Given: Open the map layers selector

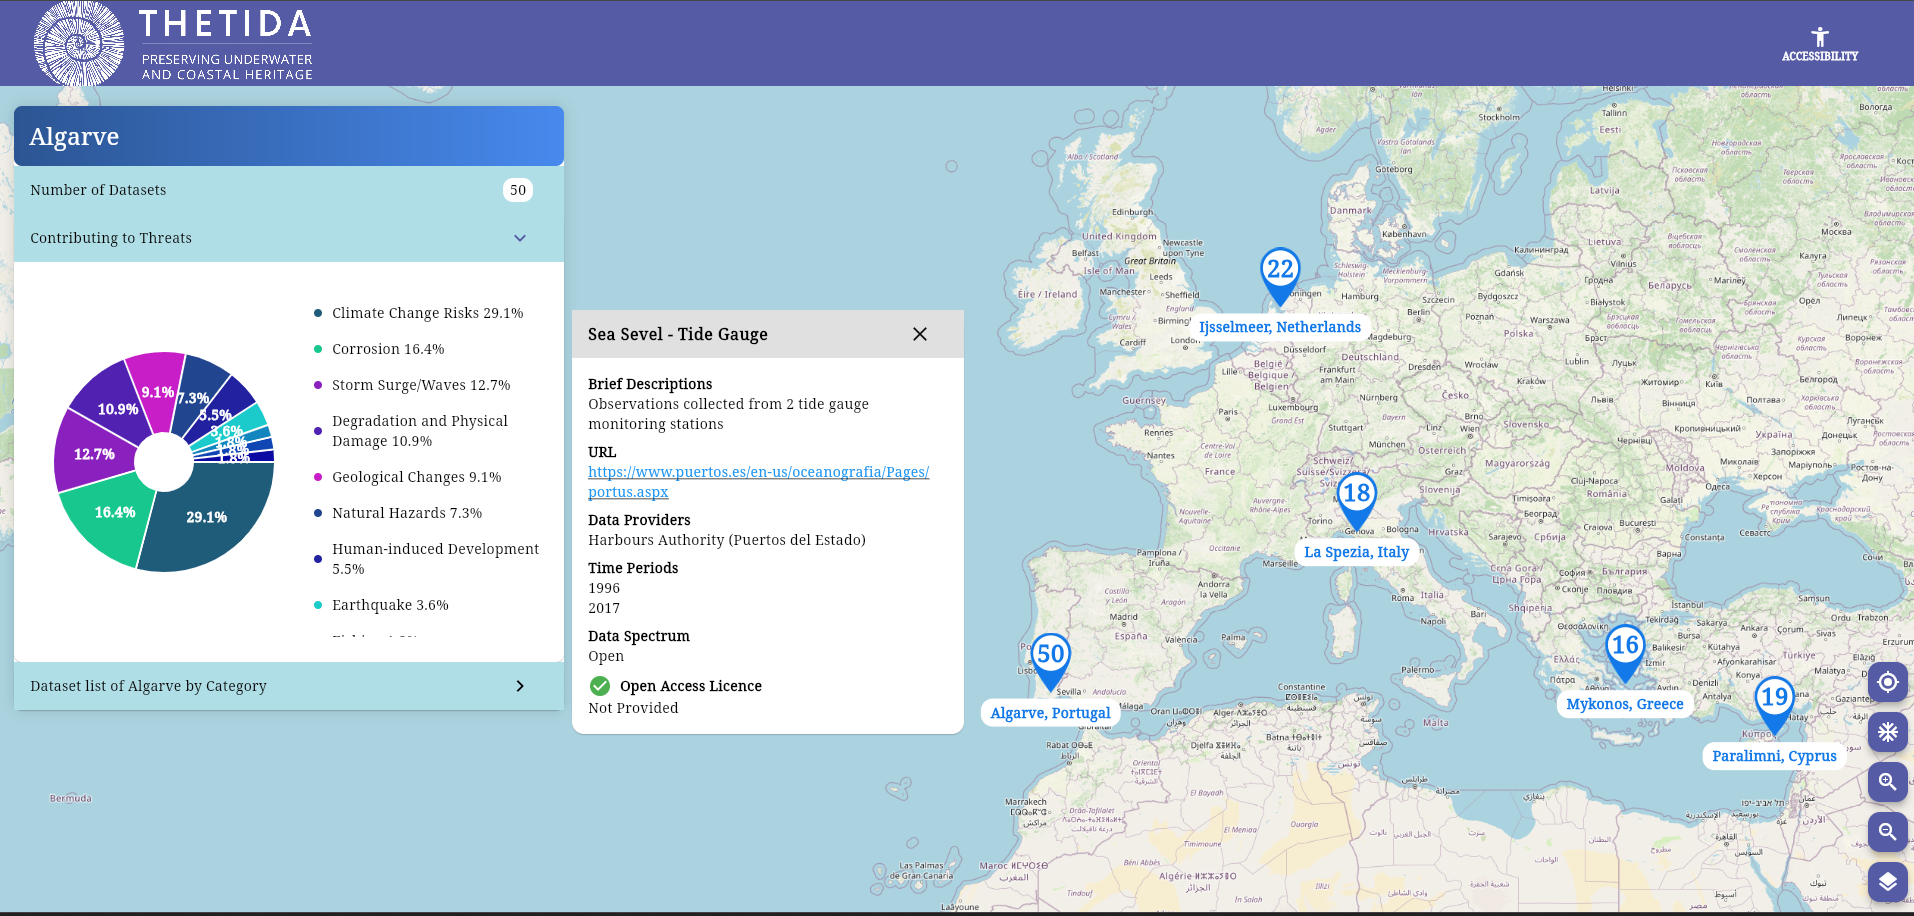Looking at the screenshot, I should 1887,882.
